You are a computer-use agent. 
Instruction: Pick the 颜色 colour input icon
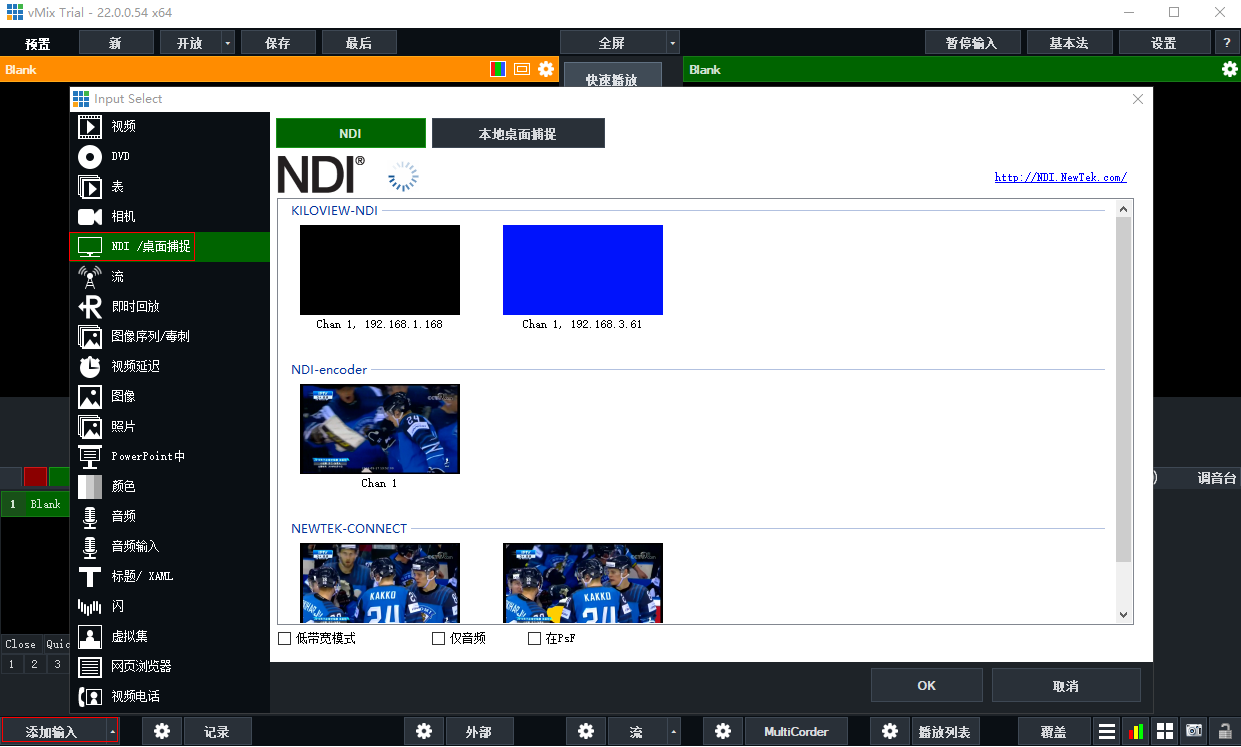tap(90, 486)
